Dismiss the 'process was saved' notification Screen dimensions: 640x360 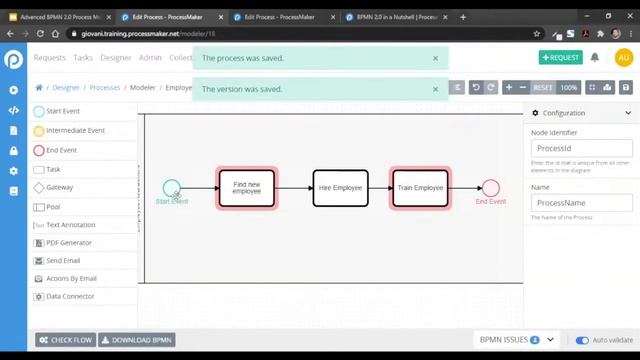click(x=436, y=58)
